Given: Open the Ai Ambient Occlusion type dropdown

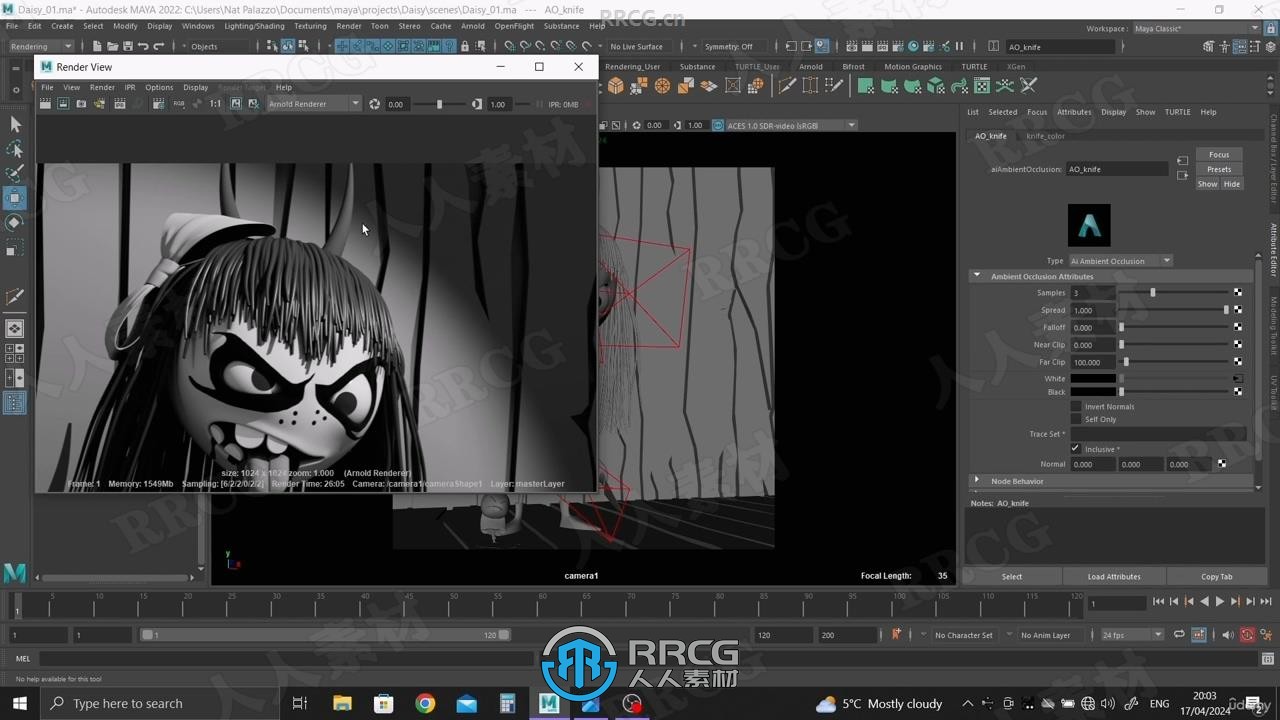Looking at the screenshot, I should [x=1120, y=261].
